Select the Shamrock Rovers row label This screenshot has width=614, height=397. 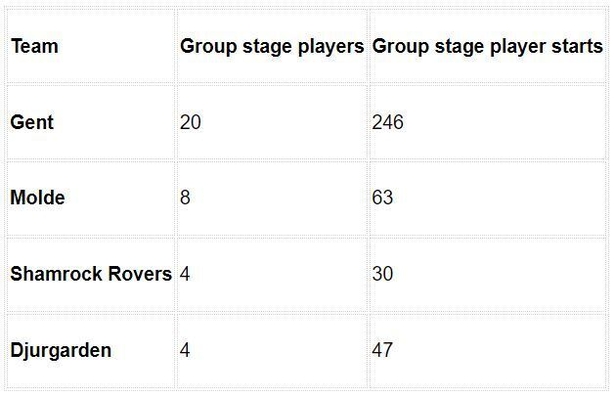[x=91, y=274]
